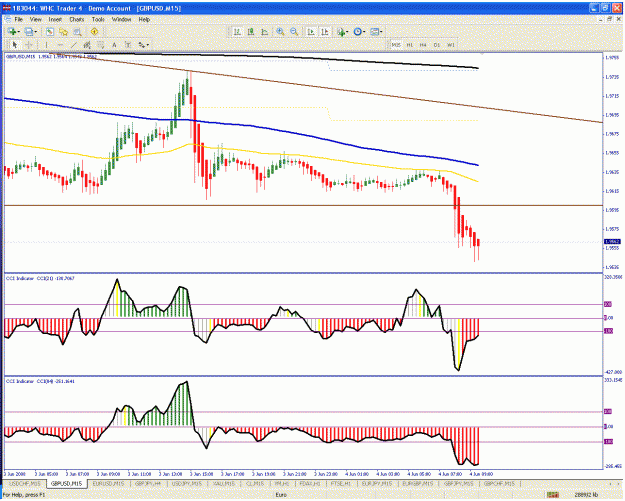Expand the Profiles dropdown arrow
The width and height of the screenshot is (625, 501).
pyautogui.click(x=36, y=32)
